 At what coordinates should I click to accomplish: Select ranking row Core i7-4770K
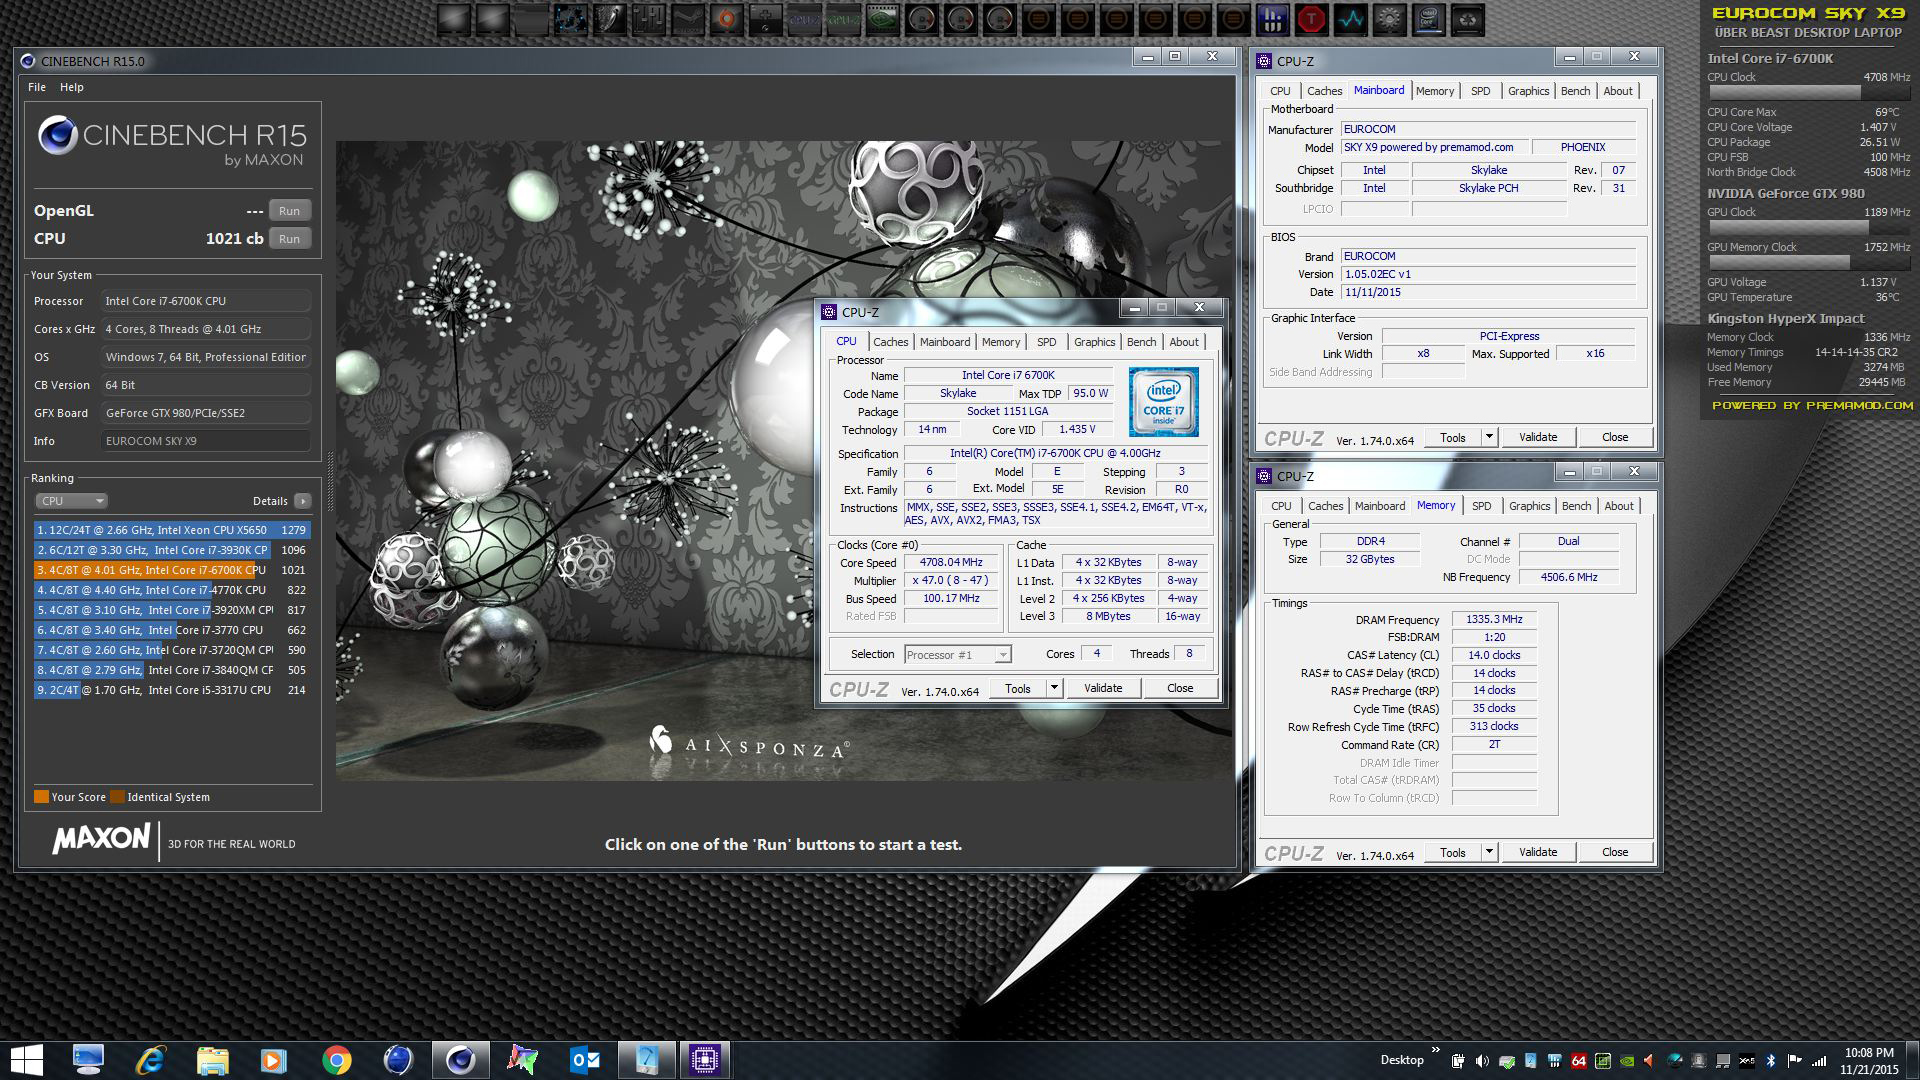pos(172,590)
